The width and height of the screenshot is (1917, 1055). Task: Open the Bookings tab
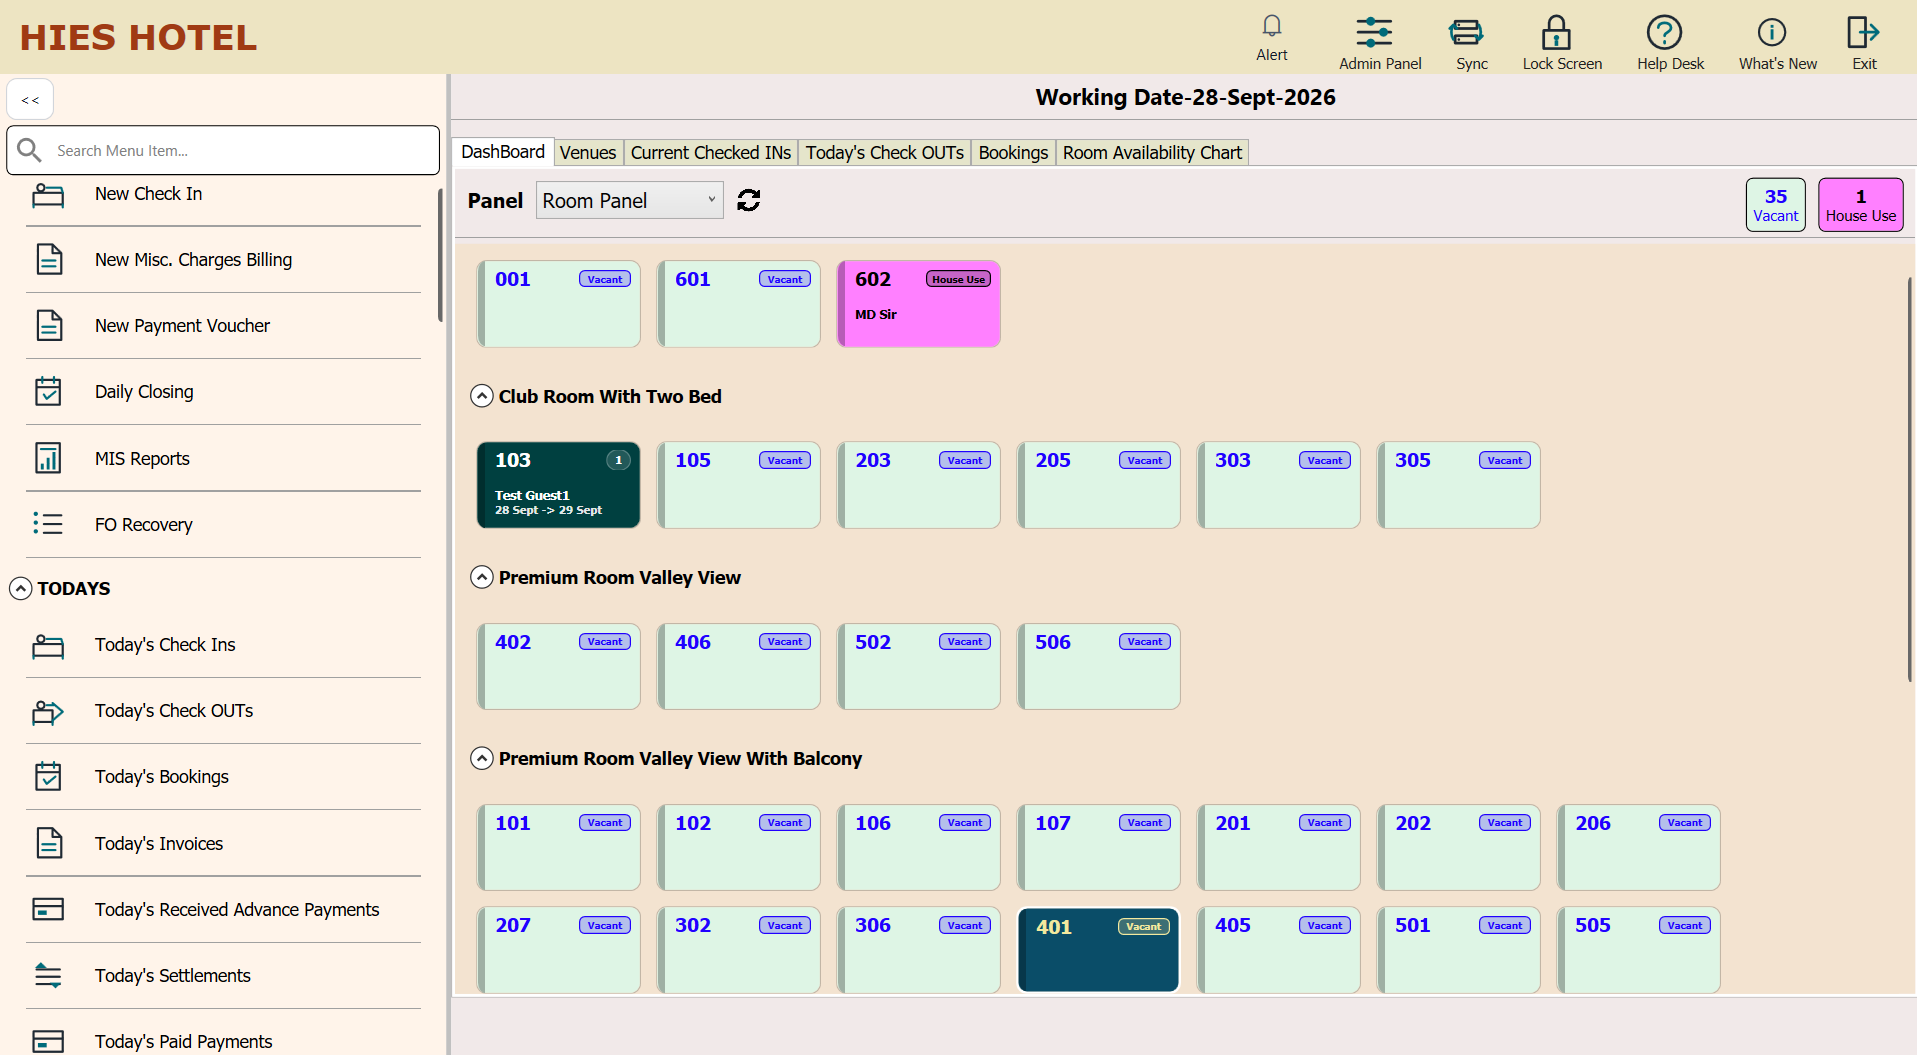click(1013, 152)
